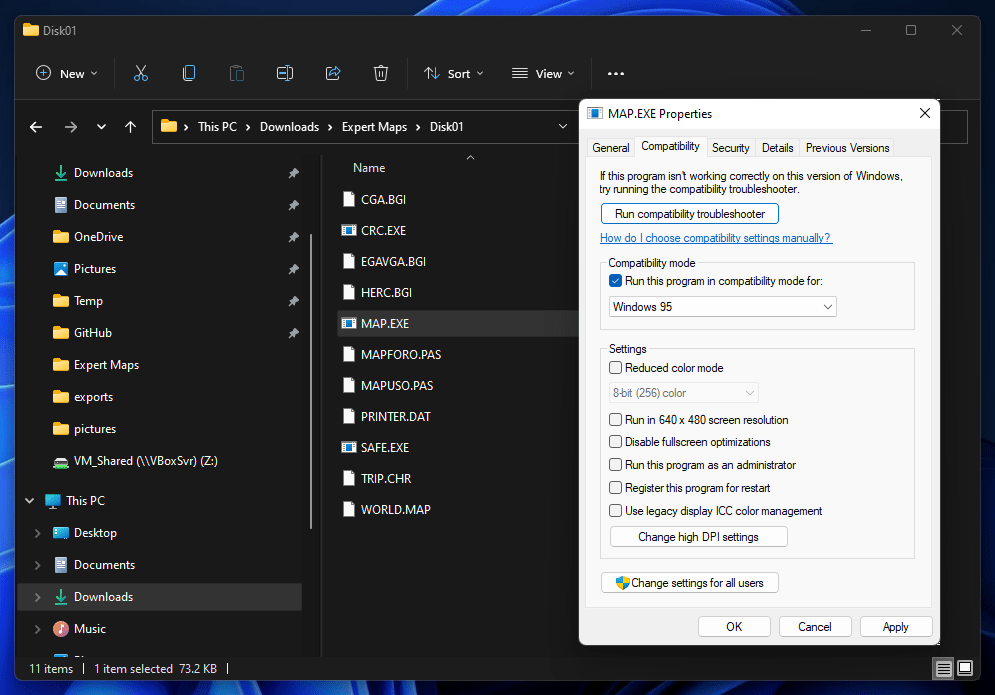Check Run this program as an administrator
Screen dimensions: 995x695
pyautogui.click(x=616, y=465)
